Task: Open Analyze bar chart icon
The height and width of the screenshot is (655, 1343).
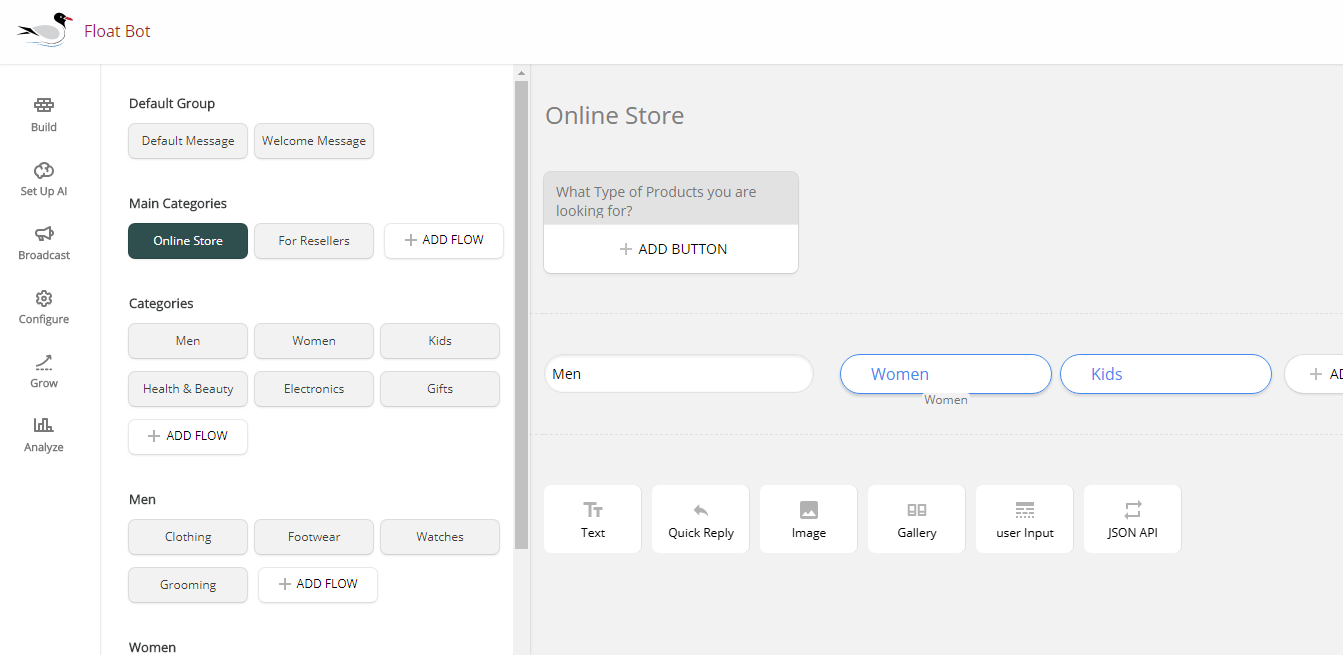Action: pyautogui.click(x=44, y=425)
